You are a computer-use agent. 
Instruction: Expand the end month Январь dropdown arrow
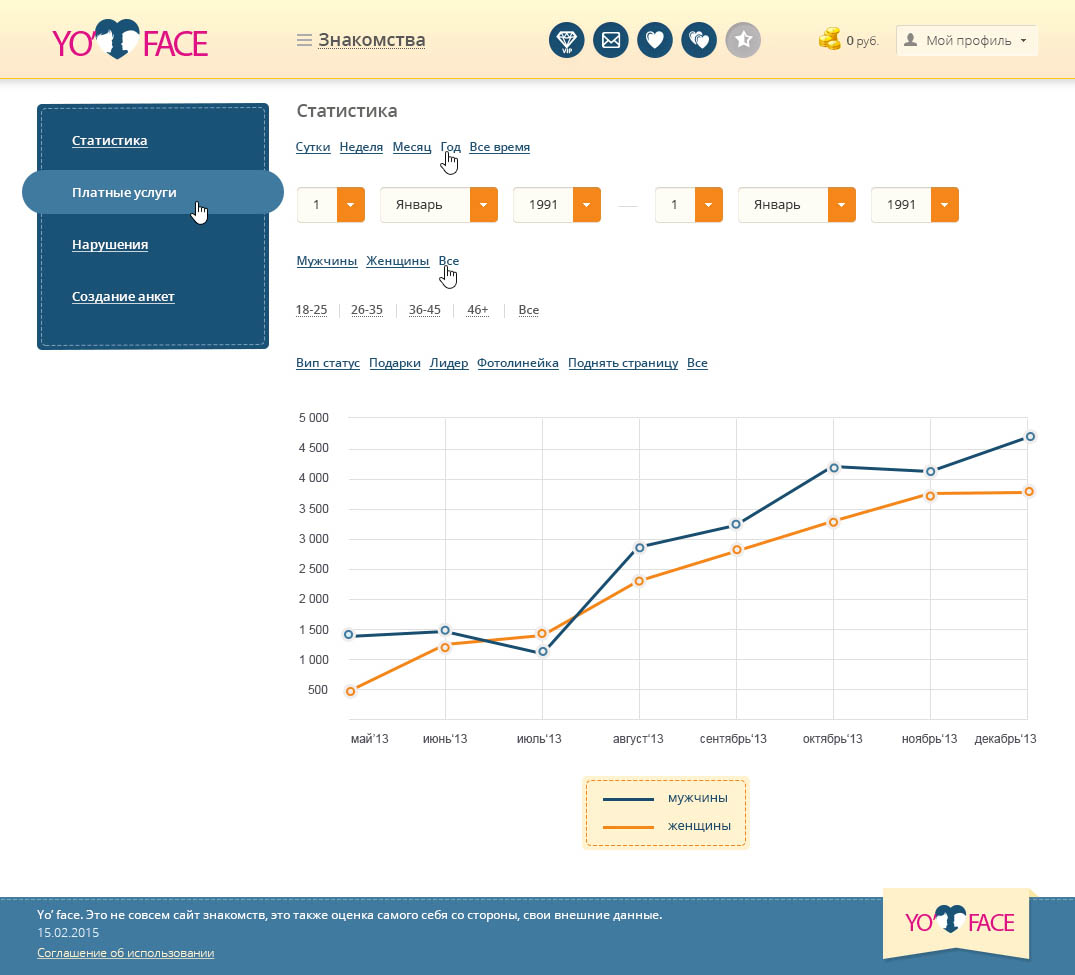[842, 204]
